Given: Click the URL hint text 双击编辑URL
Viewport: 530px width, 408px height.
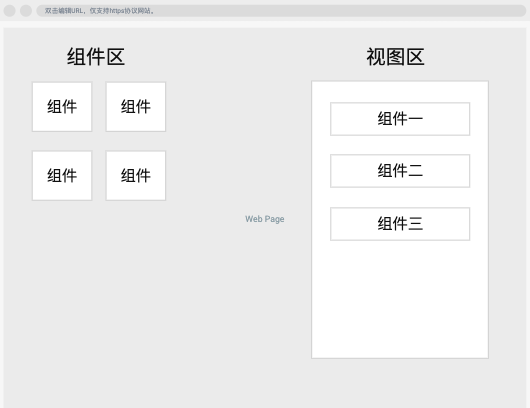Looking at the screenshot, I should (64, 11).
